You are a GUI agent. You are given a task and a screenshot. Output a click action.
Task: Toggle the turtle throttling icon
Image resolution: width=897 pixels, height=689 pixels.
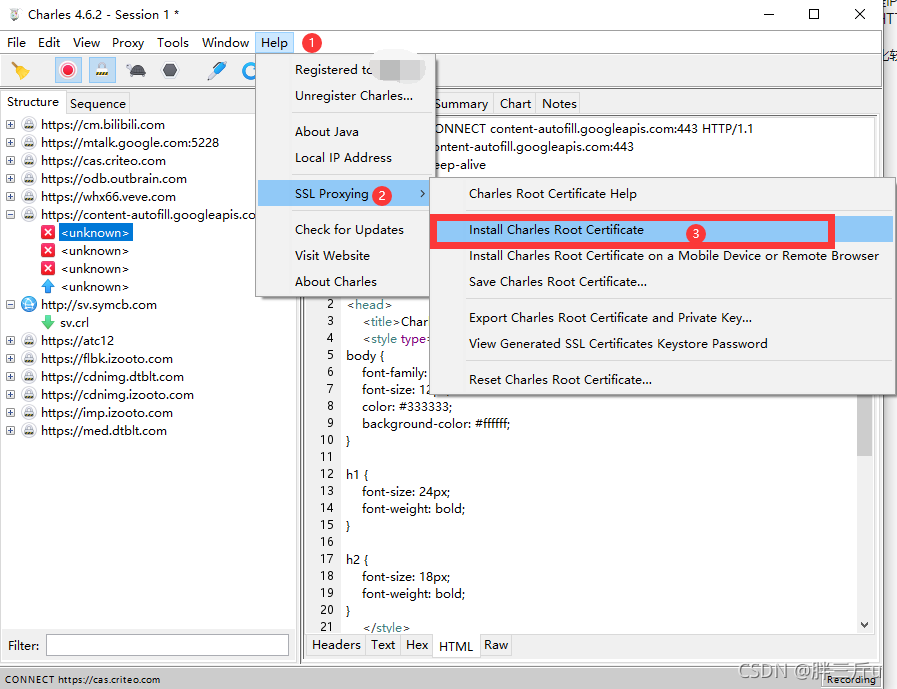click(136, 70)
